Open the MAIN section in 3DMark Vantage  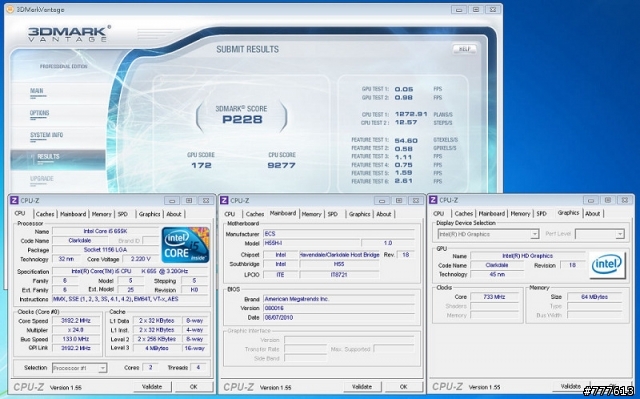(37, 91)
